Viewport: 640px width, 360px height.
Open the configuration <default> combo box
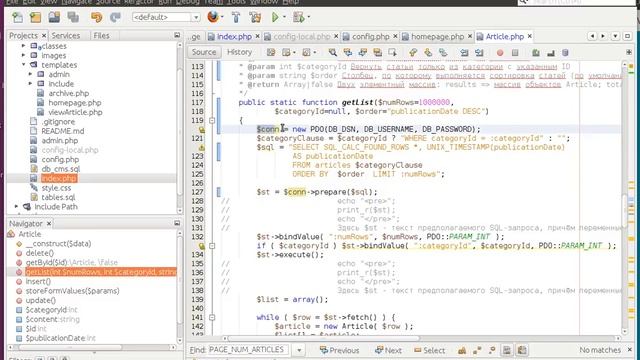166,17
